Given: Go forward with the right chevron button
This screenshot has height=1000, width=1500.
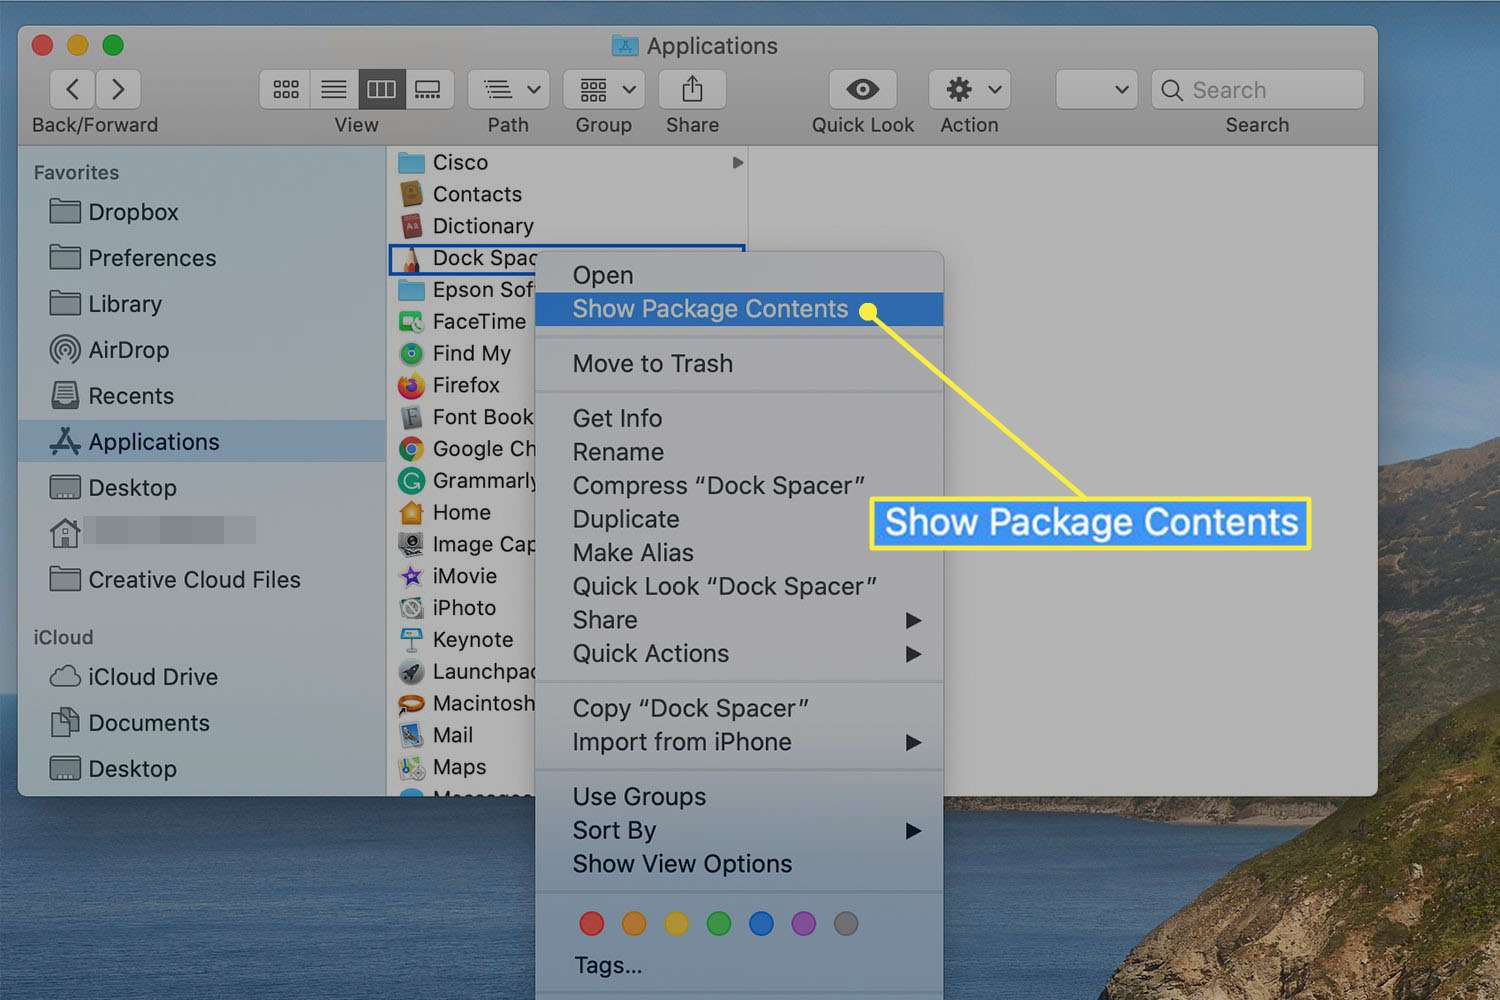Looking at the screenshot, I should pyautogui.click(x=118, y=89).
